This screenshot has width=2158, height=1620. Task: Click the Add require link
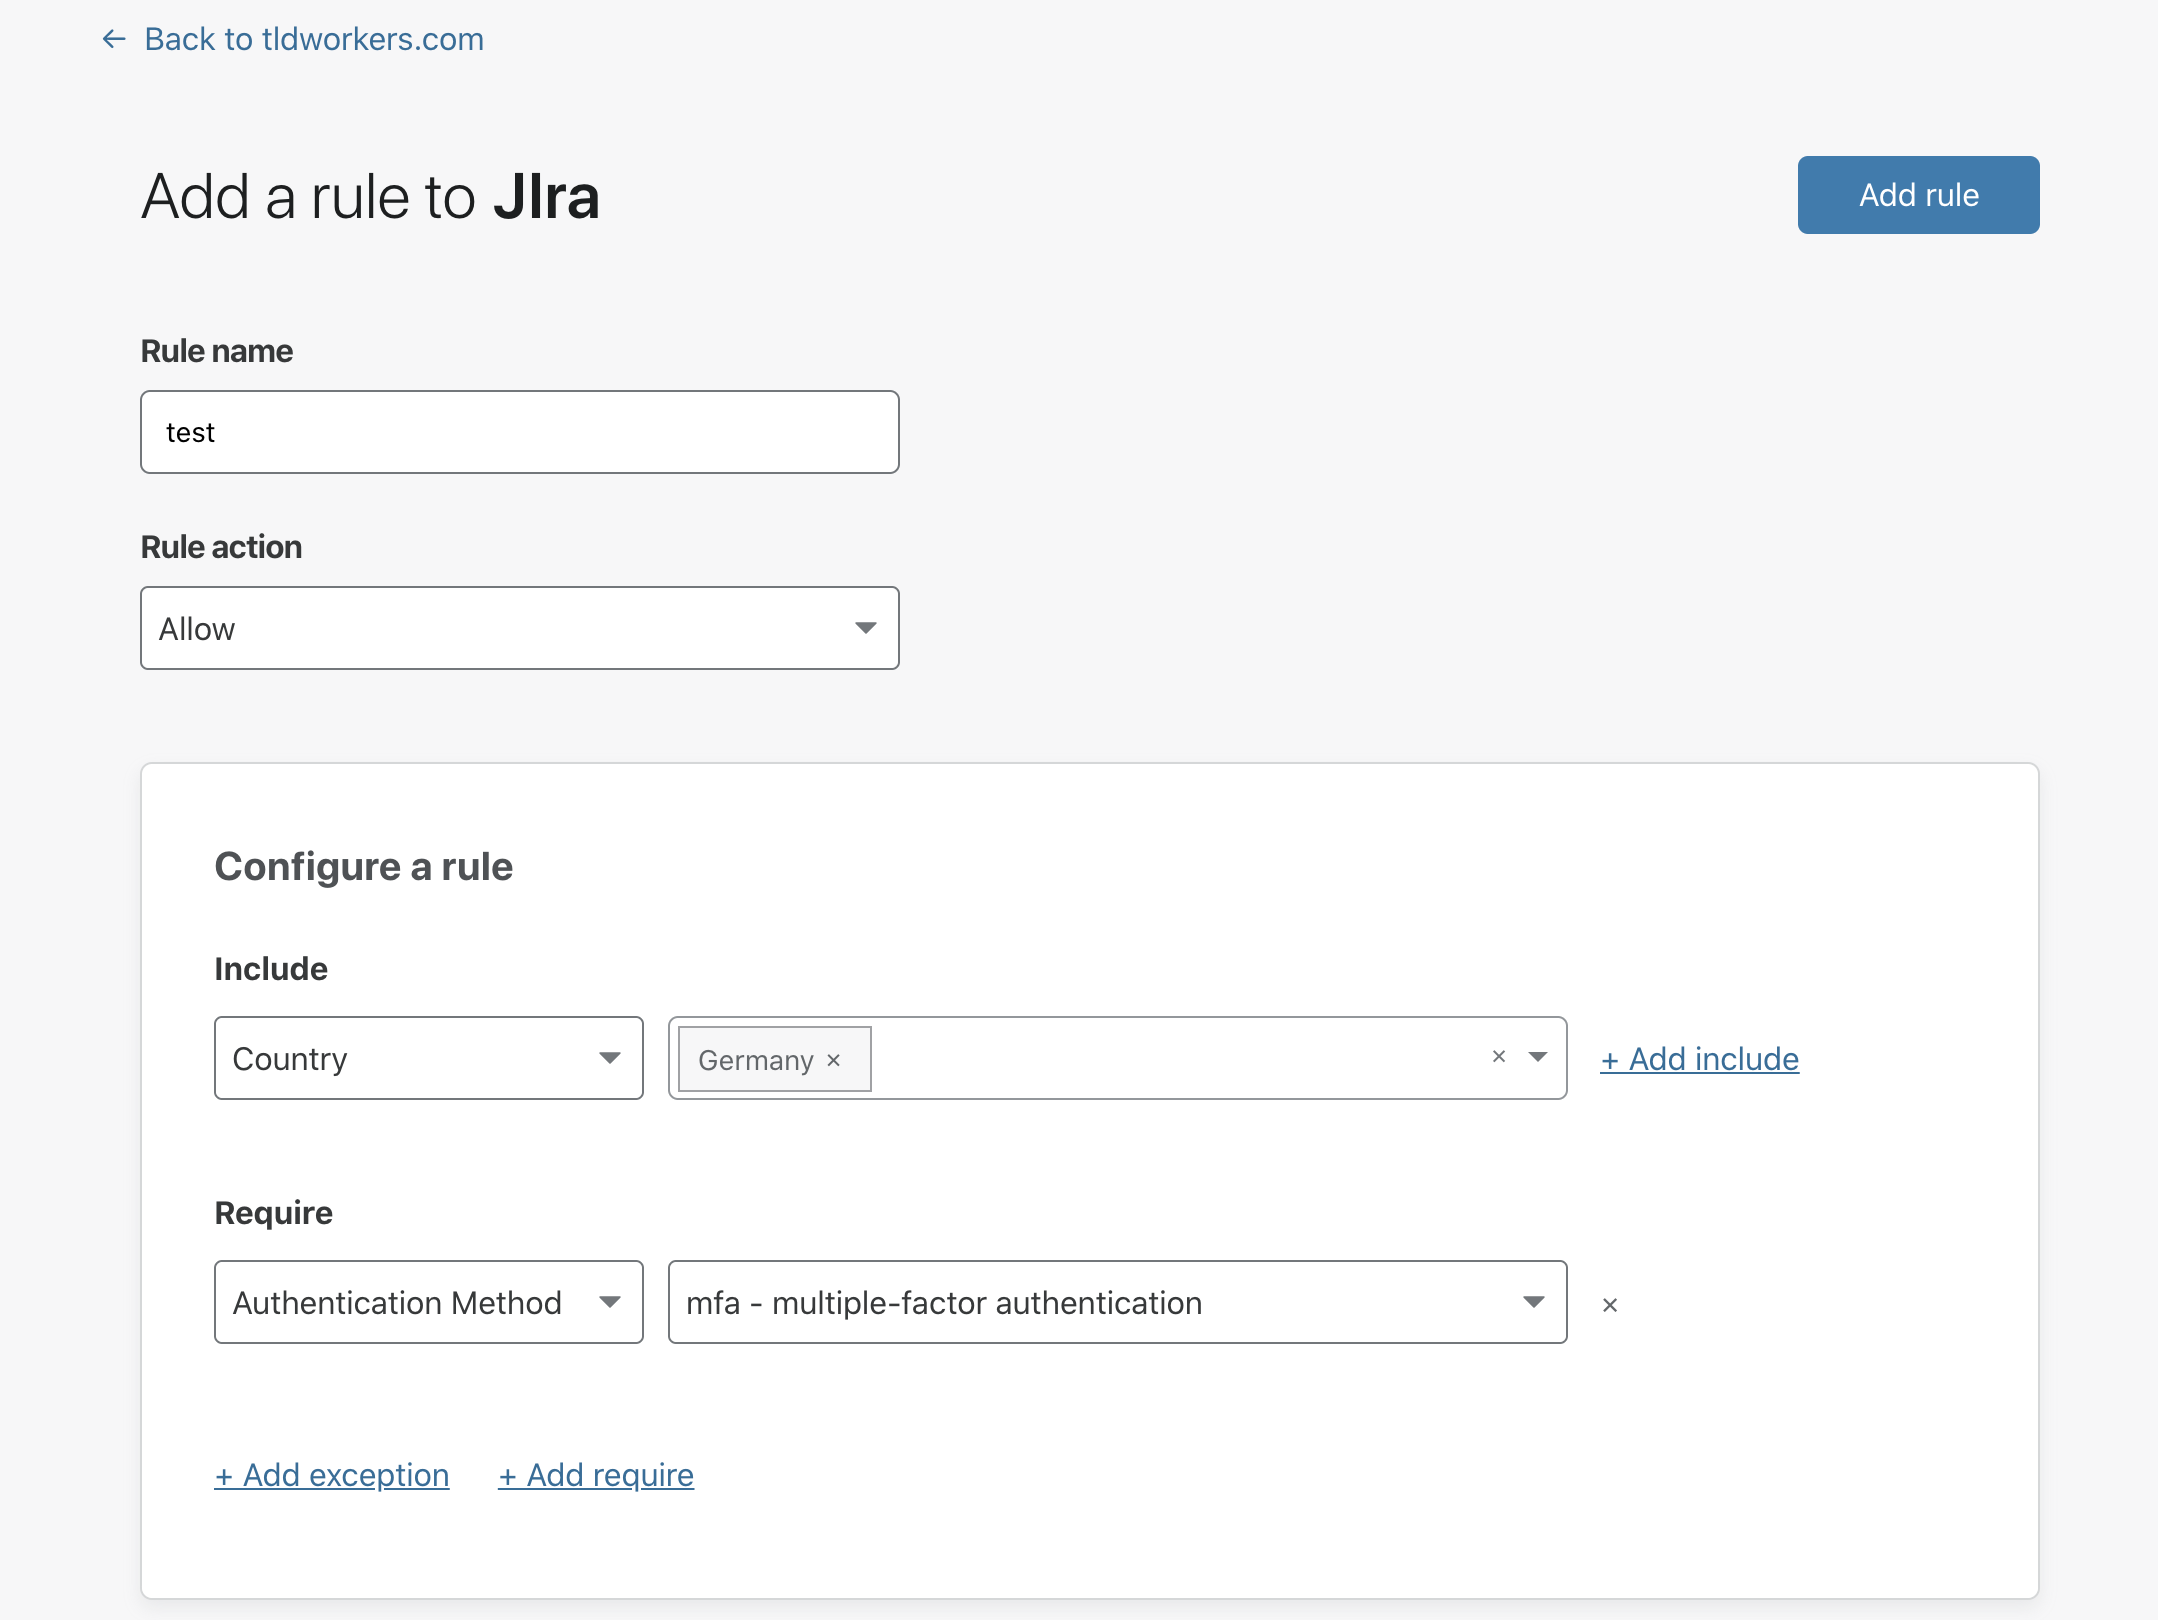(x=596, y=1475)
